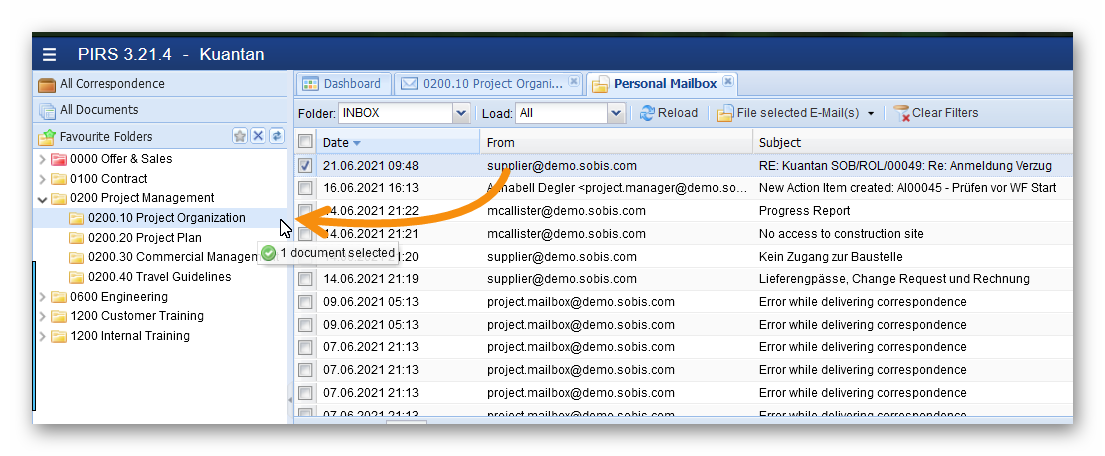Uncheck the supplier email from 21.06.2021 09:48
Screen dimensions: 1105x456
tap(305, 166)
